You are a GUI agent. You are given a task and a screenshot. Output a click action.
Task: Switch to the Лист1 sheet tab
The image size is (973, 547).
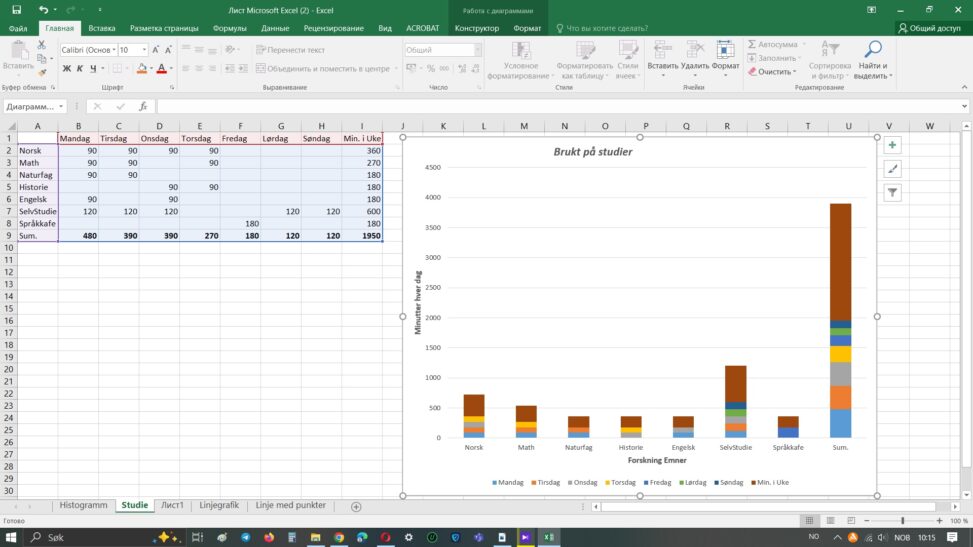173,505
